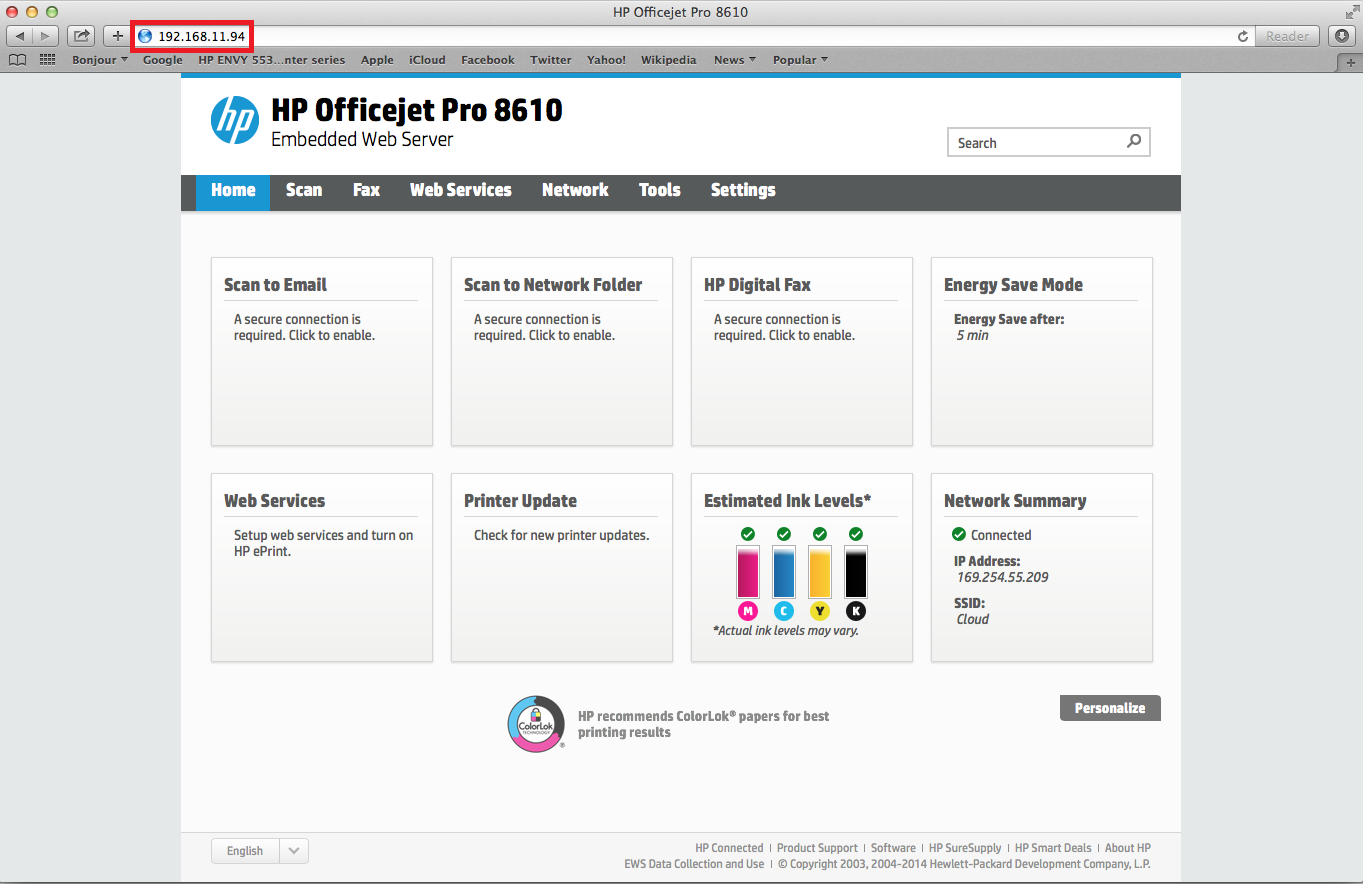
Task: Click the yellow ink level bar
Action: (819, 572)
